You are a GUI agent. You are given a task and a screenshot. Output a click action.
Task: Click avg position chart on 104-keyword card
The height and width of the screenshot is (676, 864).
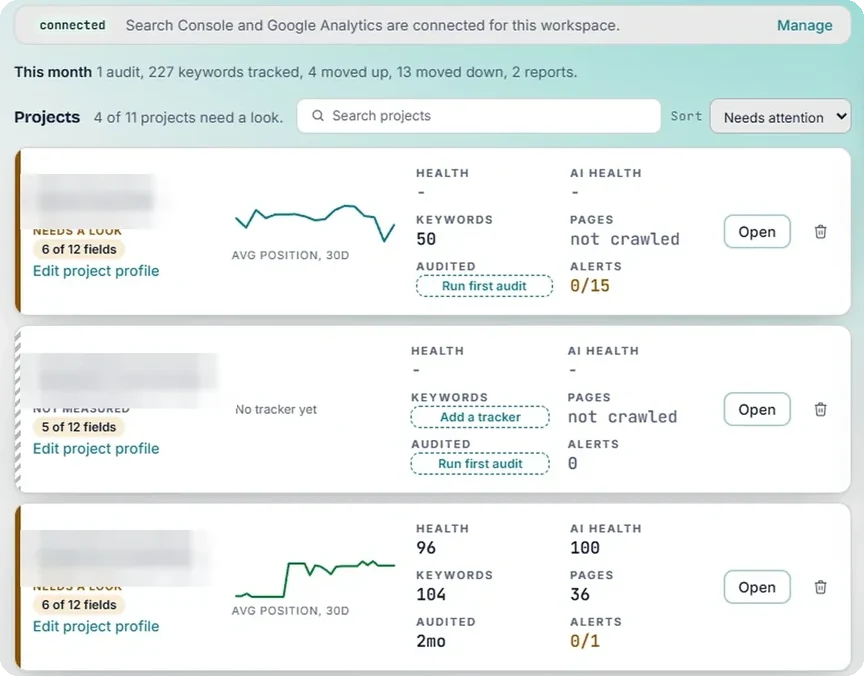(315, 578)
